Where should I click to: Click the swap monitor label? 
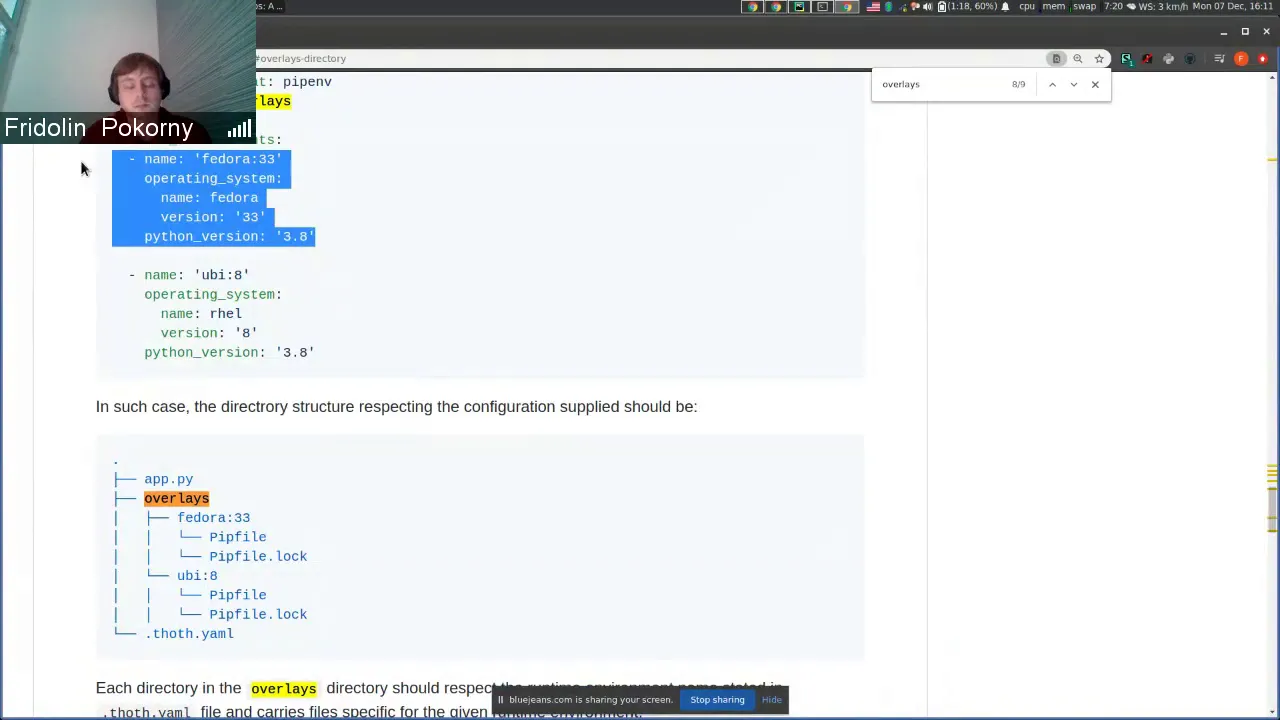point(1084,7)
